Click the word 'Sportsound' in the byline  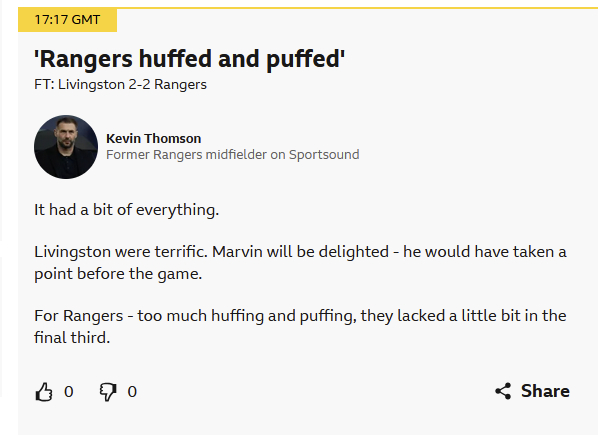326,155
